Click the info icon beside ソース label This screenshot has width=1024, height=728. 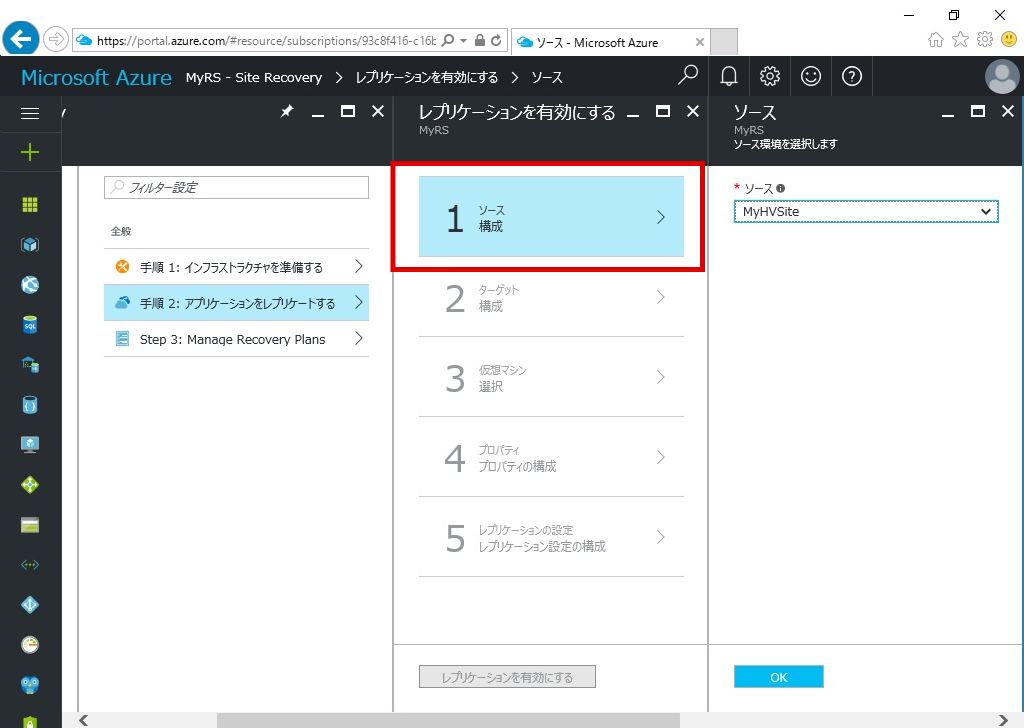tap(780, 189)
